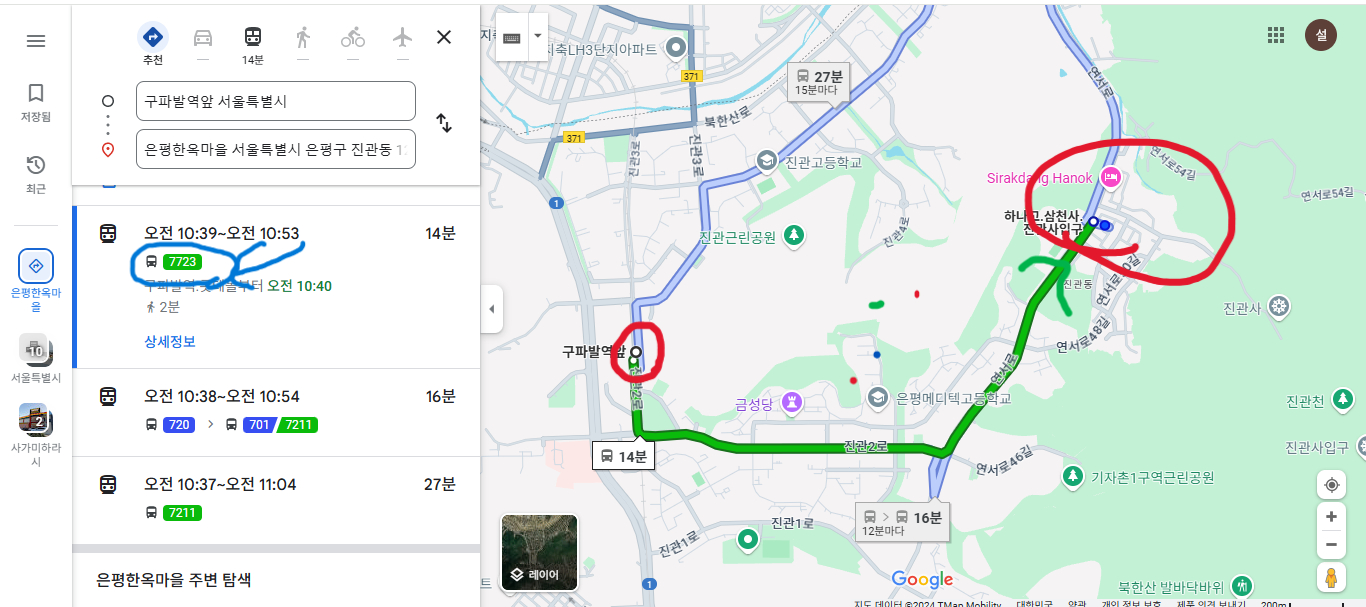Select the 10:39–10:53 bus 7723 route
Image resolution: width=1366 pixels, height=607 pixels.
pos(276,287)
